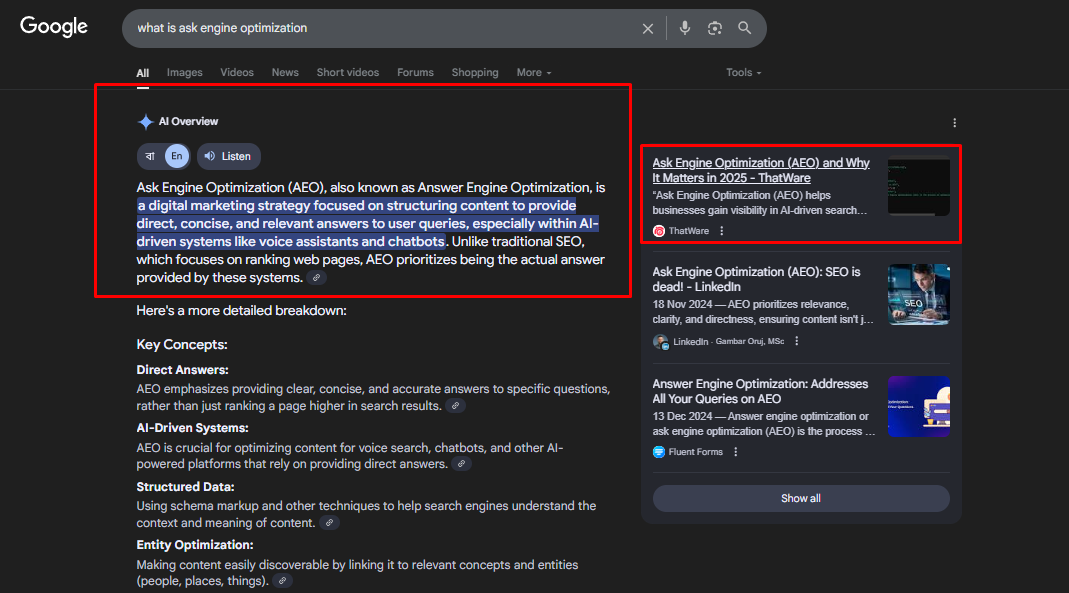Viewport: 1069px width, 593px height.
Task: Click the 'Direct Answers:' subheading
Action: click(x=182, y=369)
